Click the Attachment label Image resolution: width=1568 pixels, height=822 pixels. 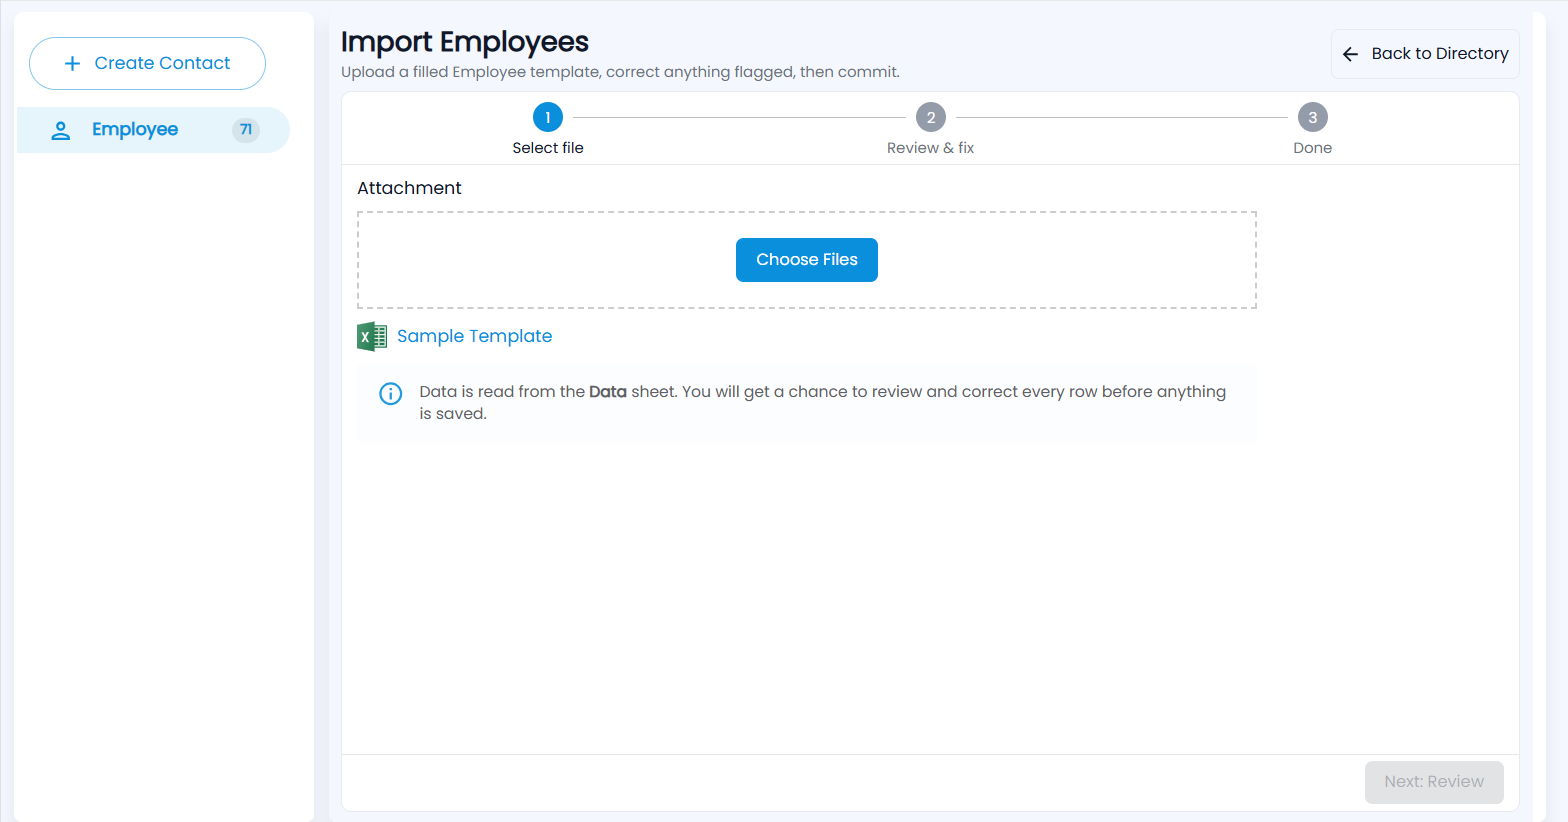pyautogui.click(x=409, y=188)
